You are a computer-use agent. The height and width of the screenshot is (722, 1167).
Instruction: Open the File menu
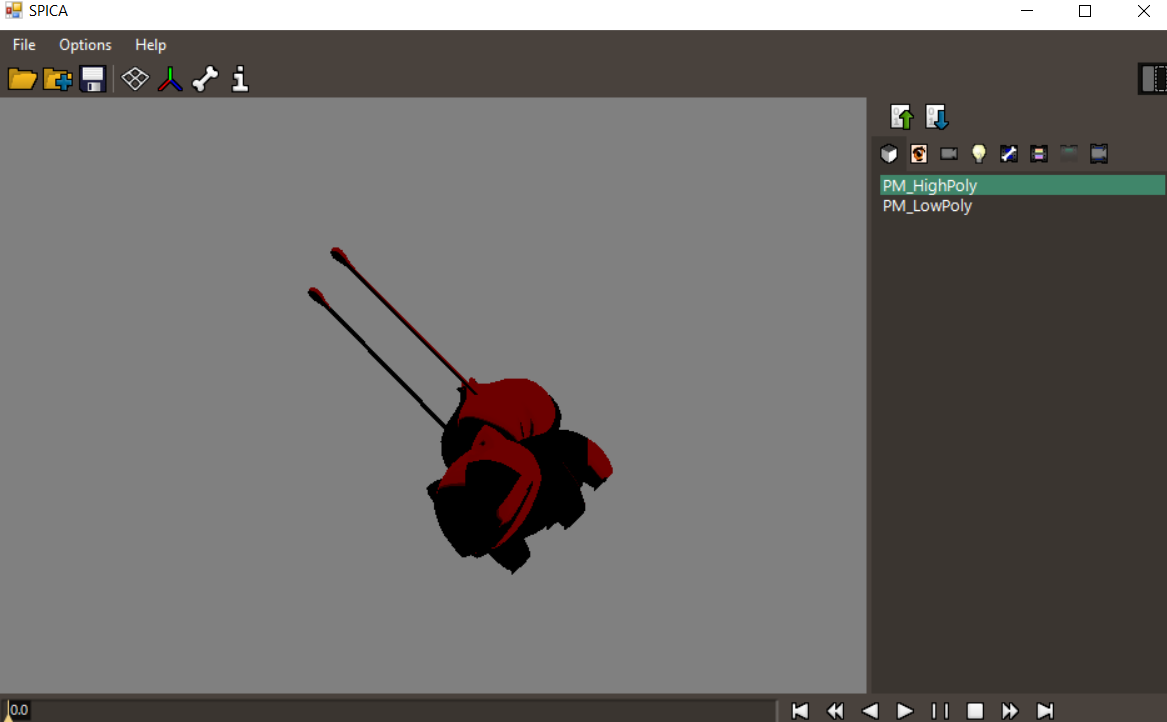(24, 45)
